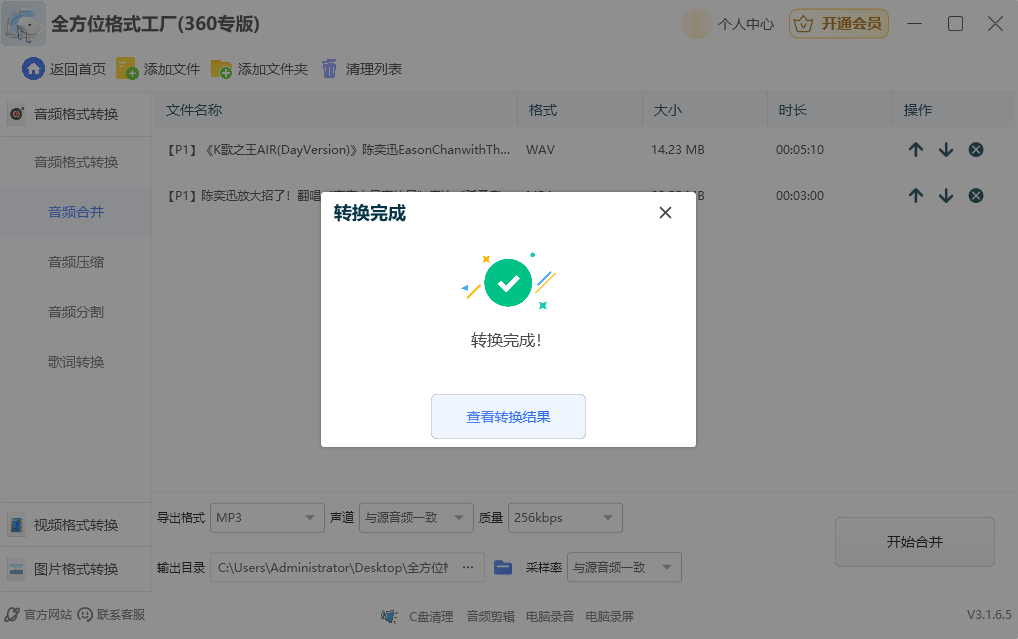The height and width of the screenshot is (639, 1018).
Task: Click the 返回首页 home icon
Action: [34, 69]
